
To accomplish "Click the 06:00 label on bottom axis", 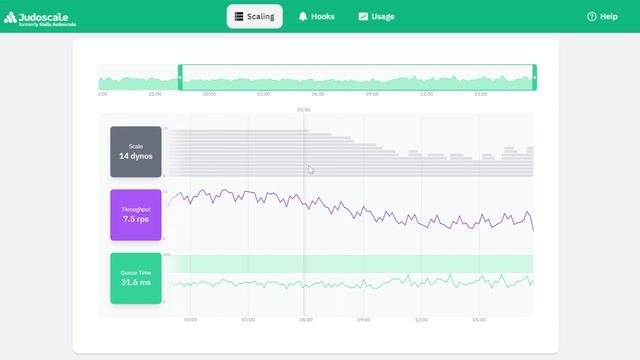I will click(x=306, y=320).
